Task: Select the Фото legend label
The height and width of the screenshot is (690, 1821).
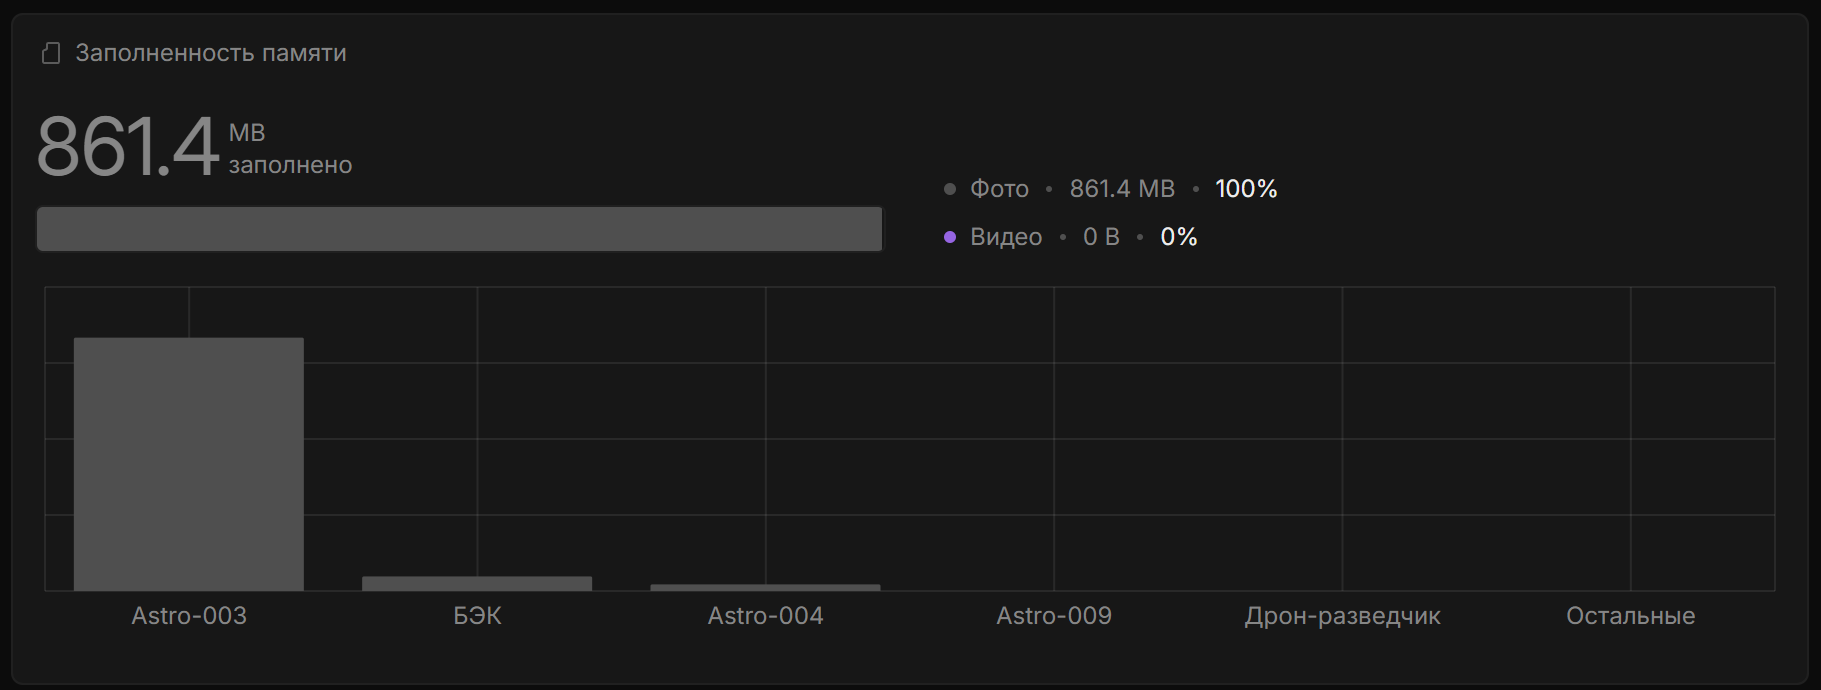Action: 999,189
